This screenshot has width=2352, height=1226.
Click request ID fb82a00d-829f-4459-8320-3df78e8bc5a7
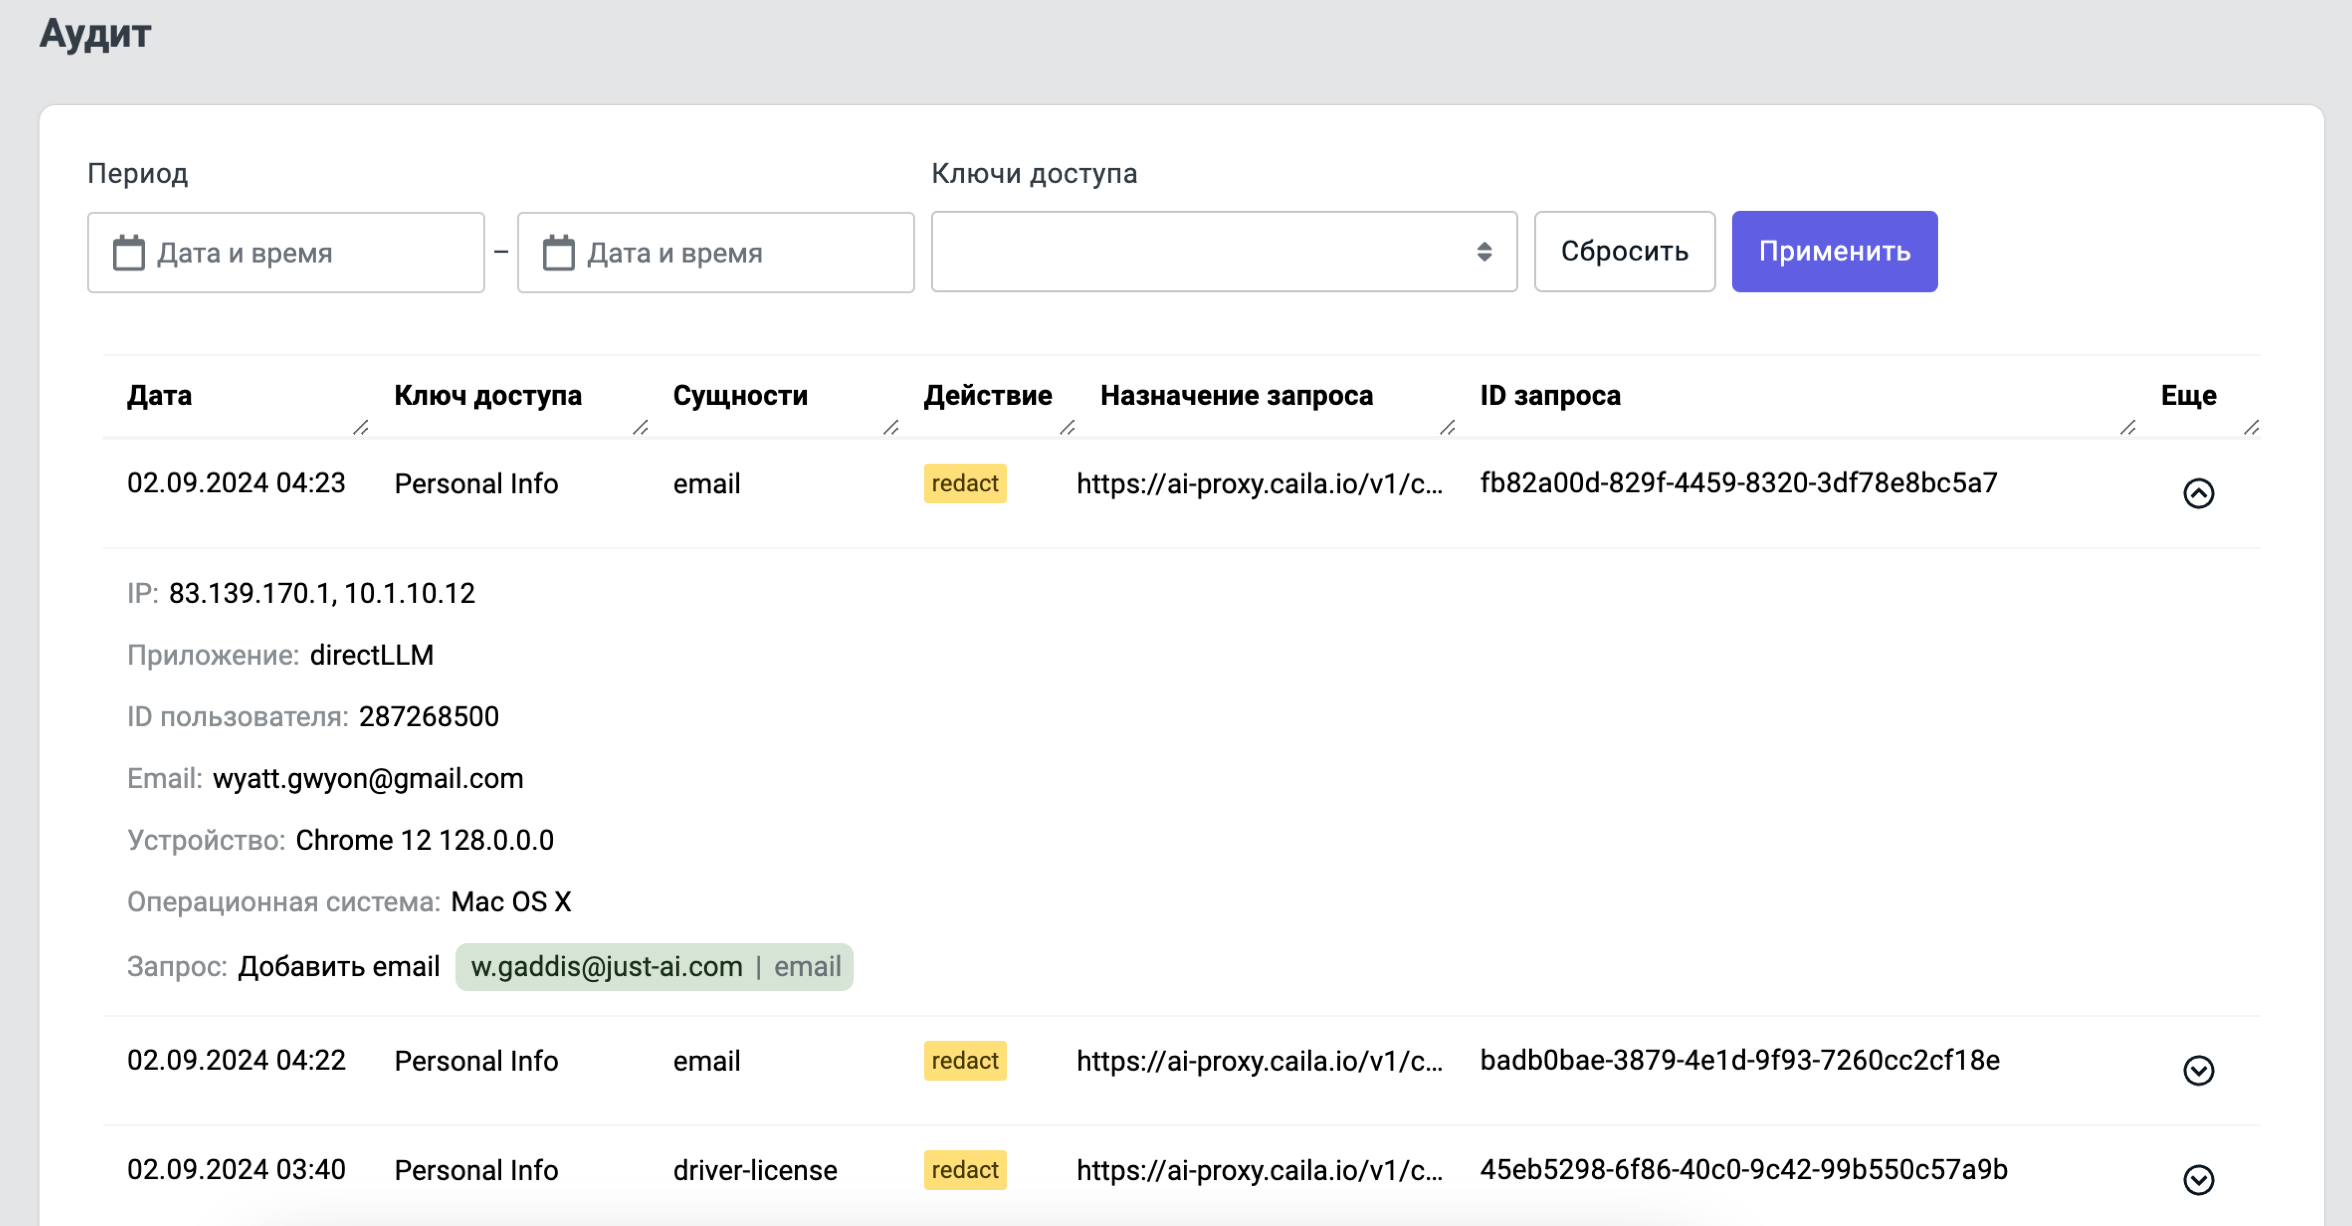click(1738, 483)
